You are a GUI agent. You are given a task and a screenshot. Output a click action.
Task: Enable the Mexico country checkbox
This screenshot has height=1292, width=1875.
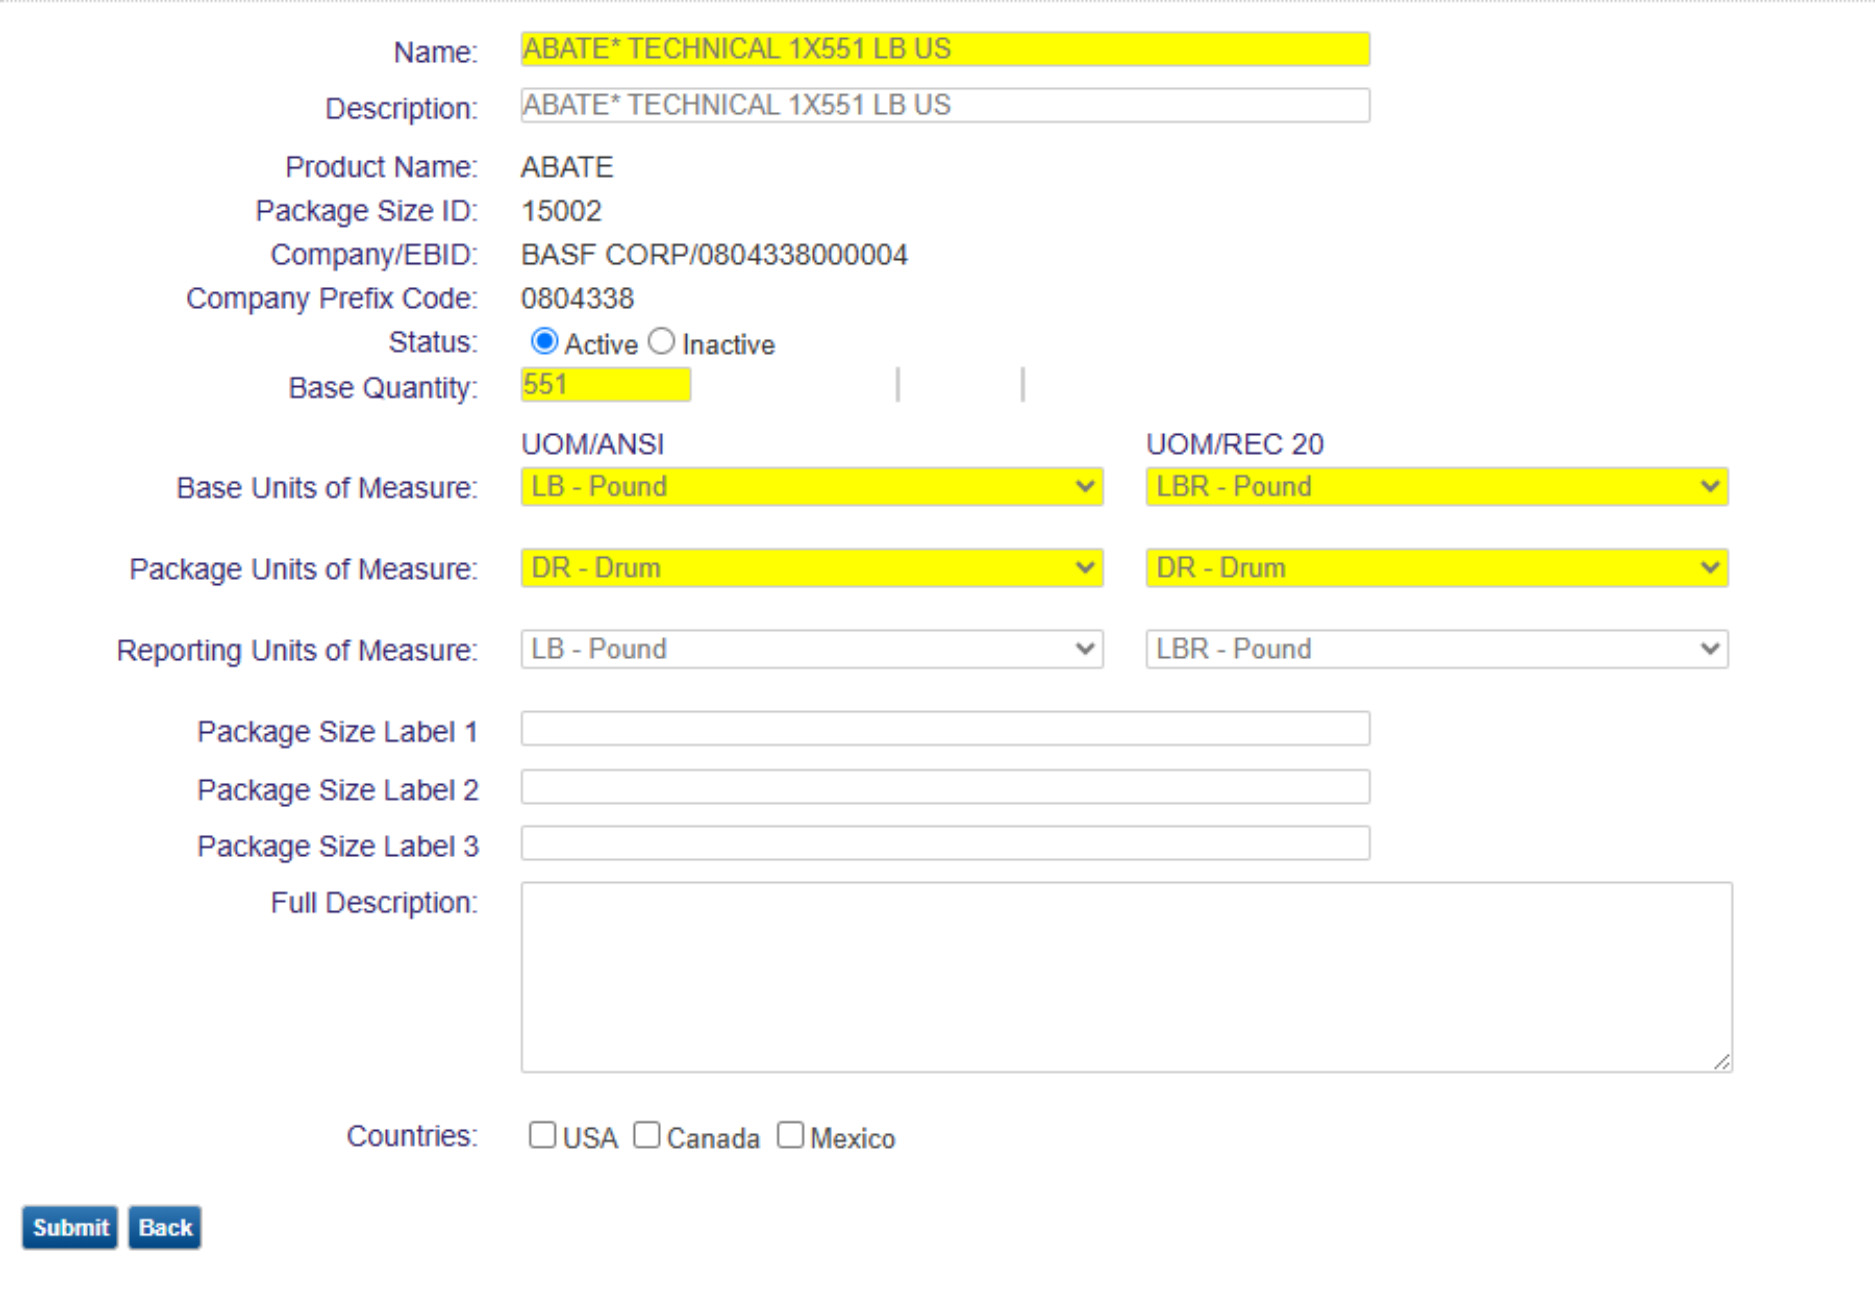pos(790,1135)
